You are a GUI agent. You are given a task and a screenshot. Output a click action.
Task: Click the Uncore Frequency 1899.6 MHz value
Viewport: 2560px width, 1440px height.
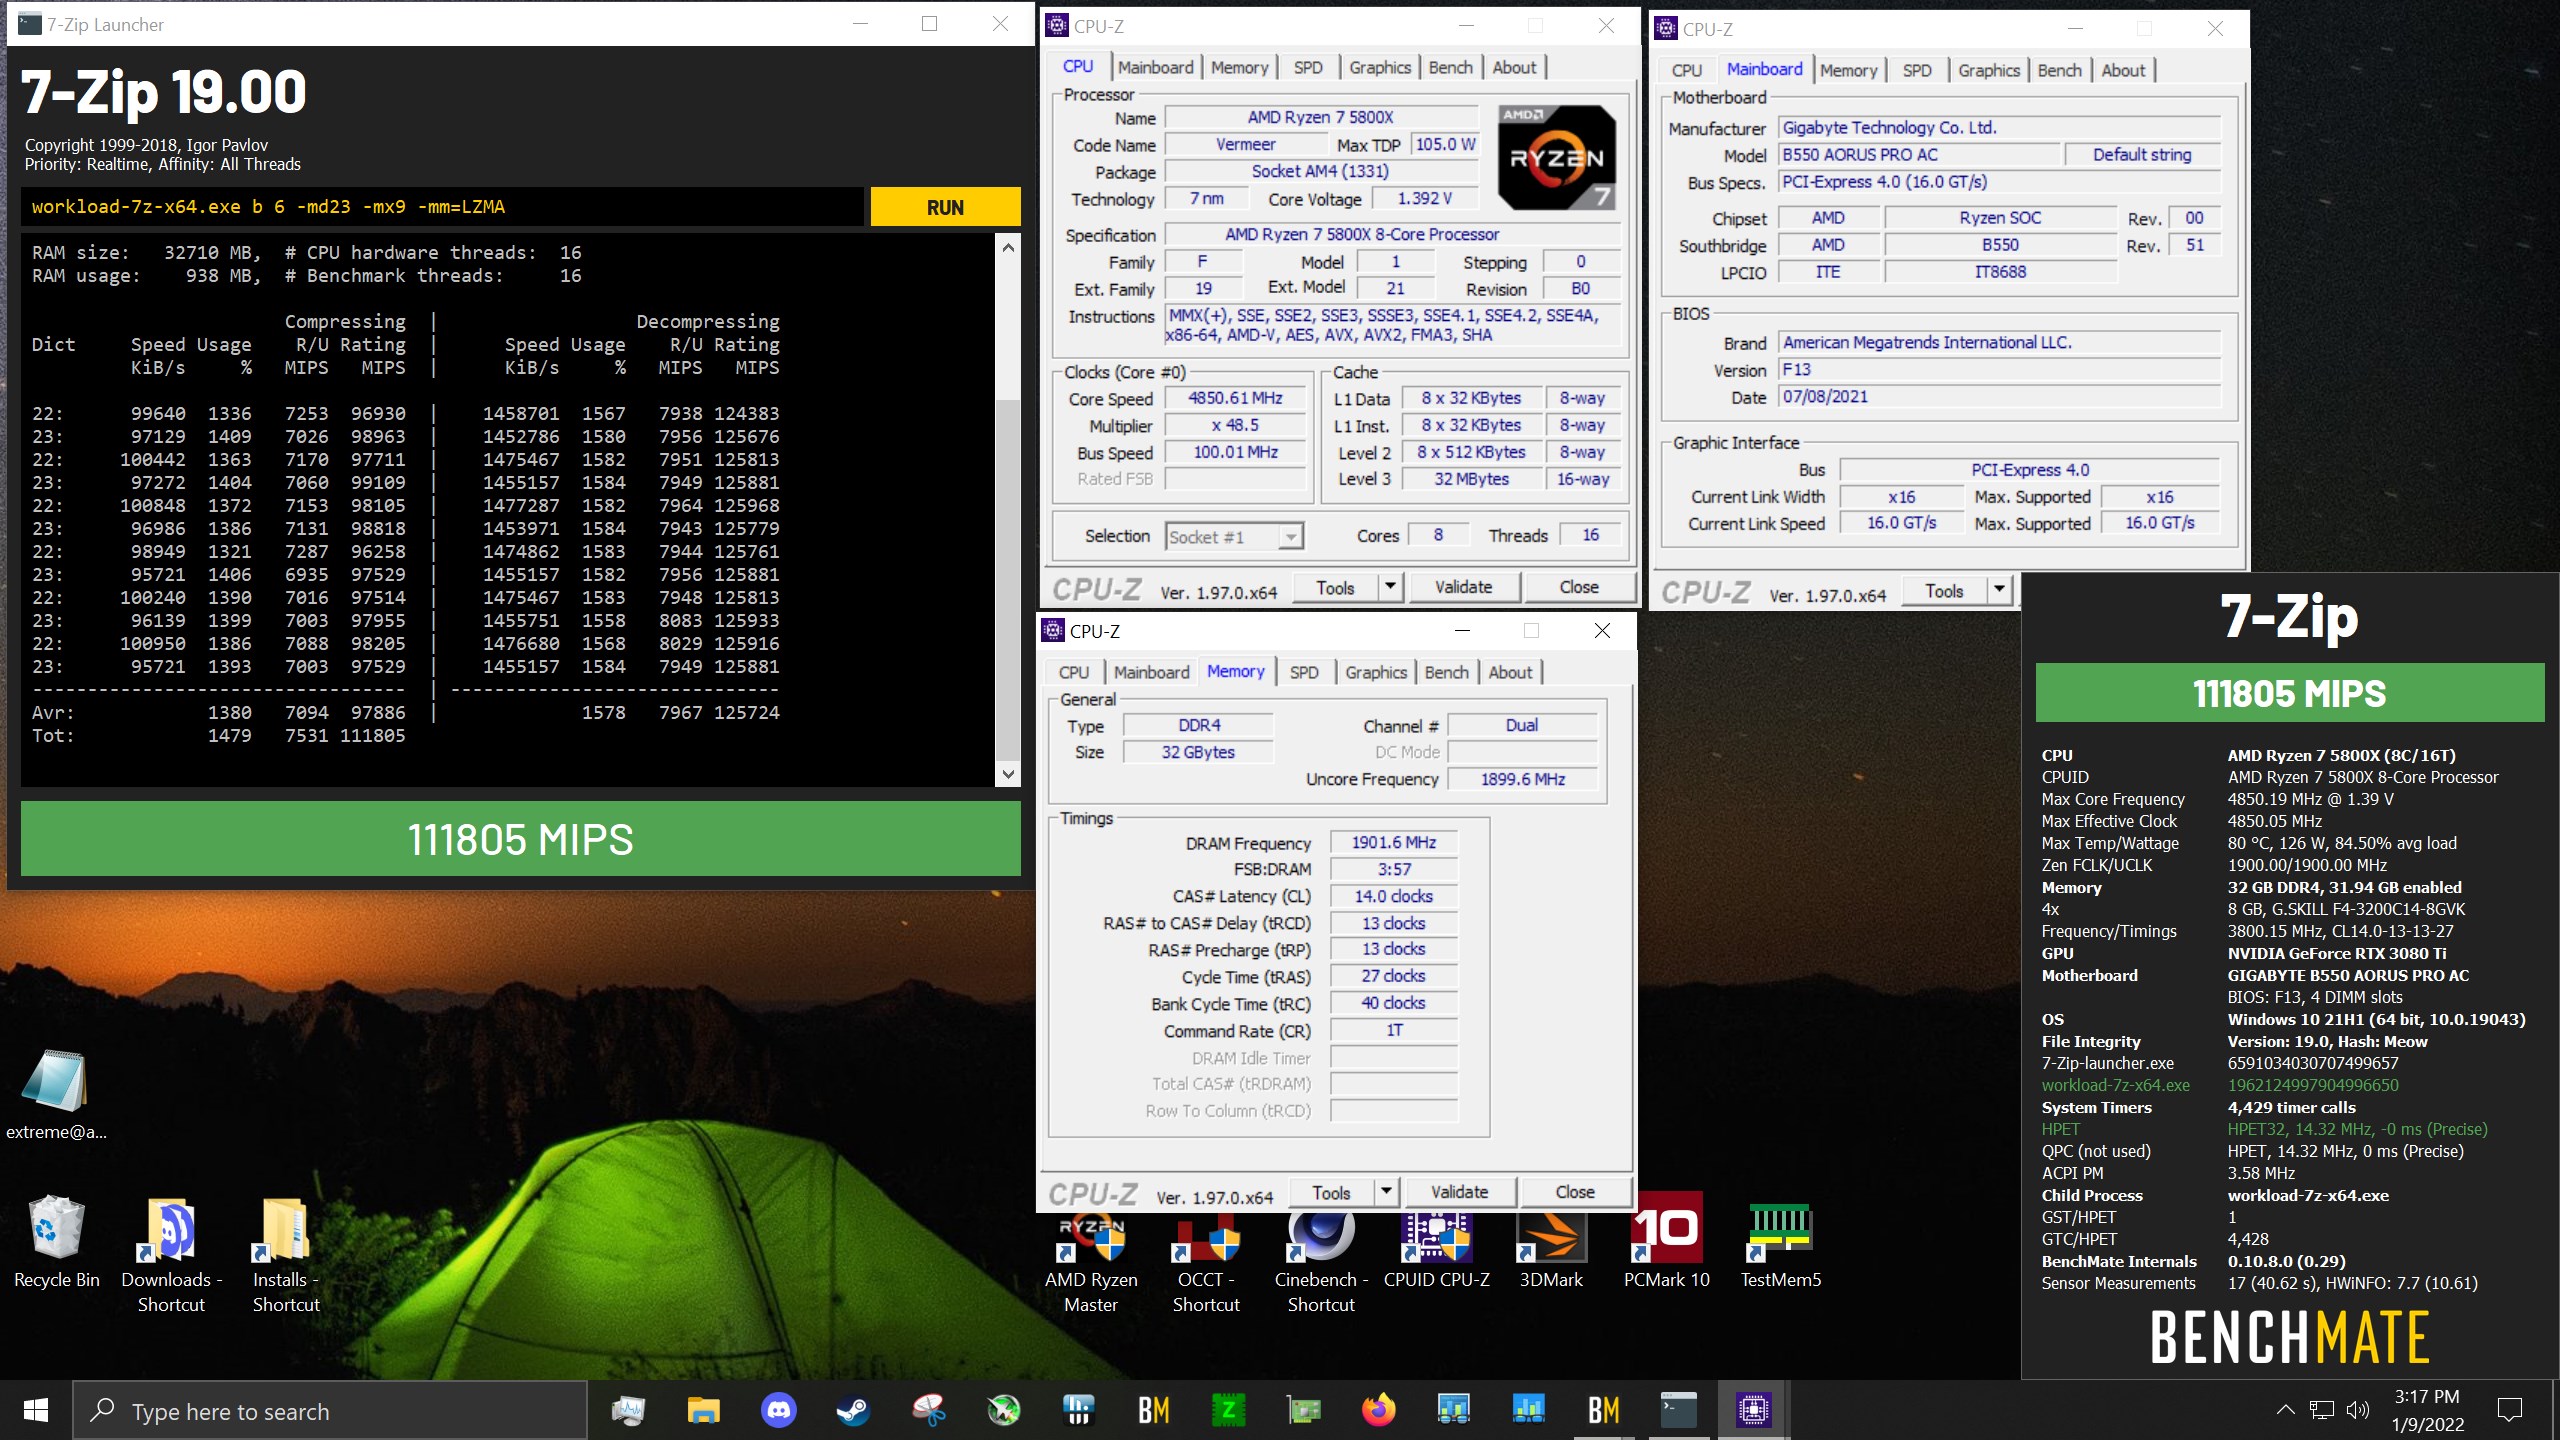[x=1522, y=779]
